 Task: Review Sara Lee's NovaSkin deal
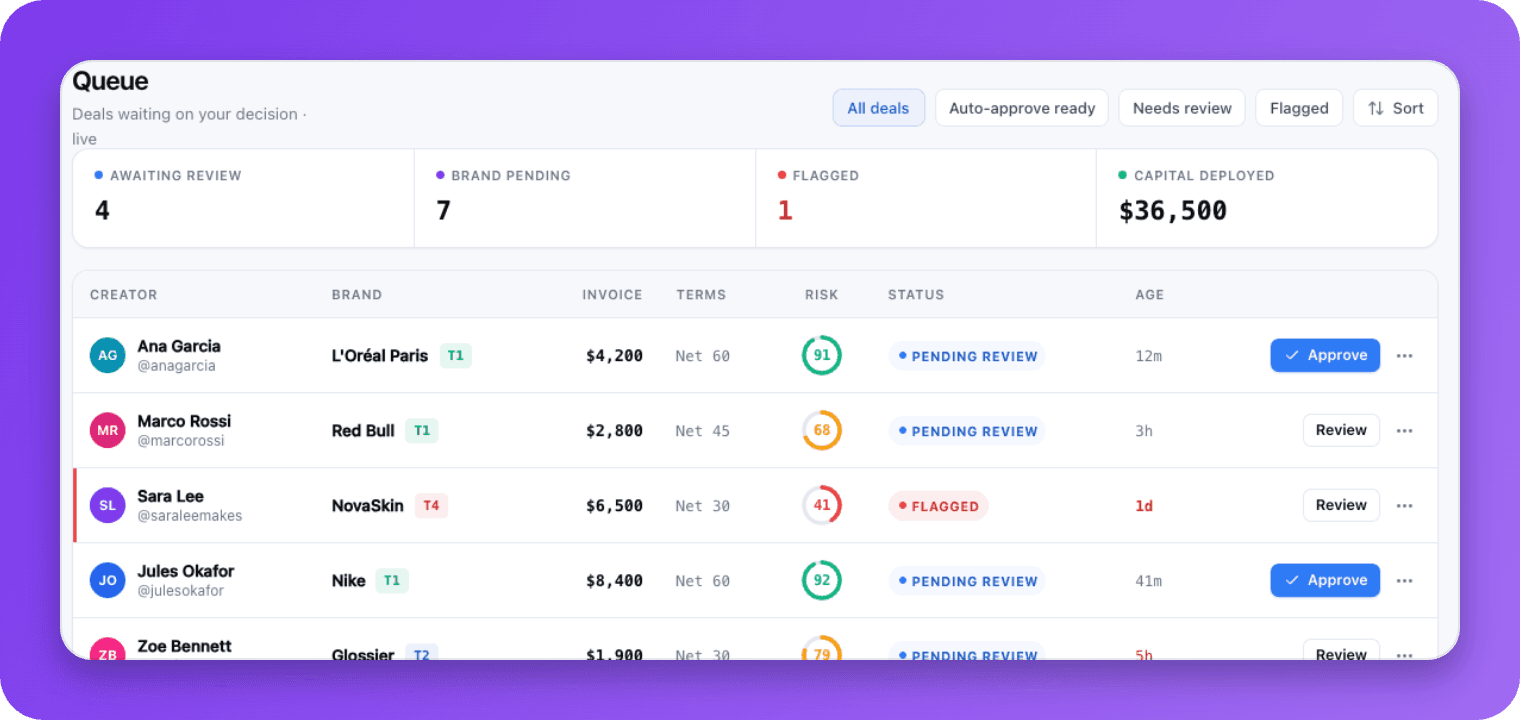click(1341, 506)
